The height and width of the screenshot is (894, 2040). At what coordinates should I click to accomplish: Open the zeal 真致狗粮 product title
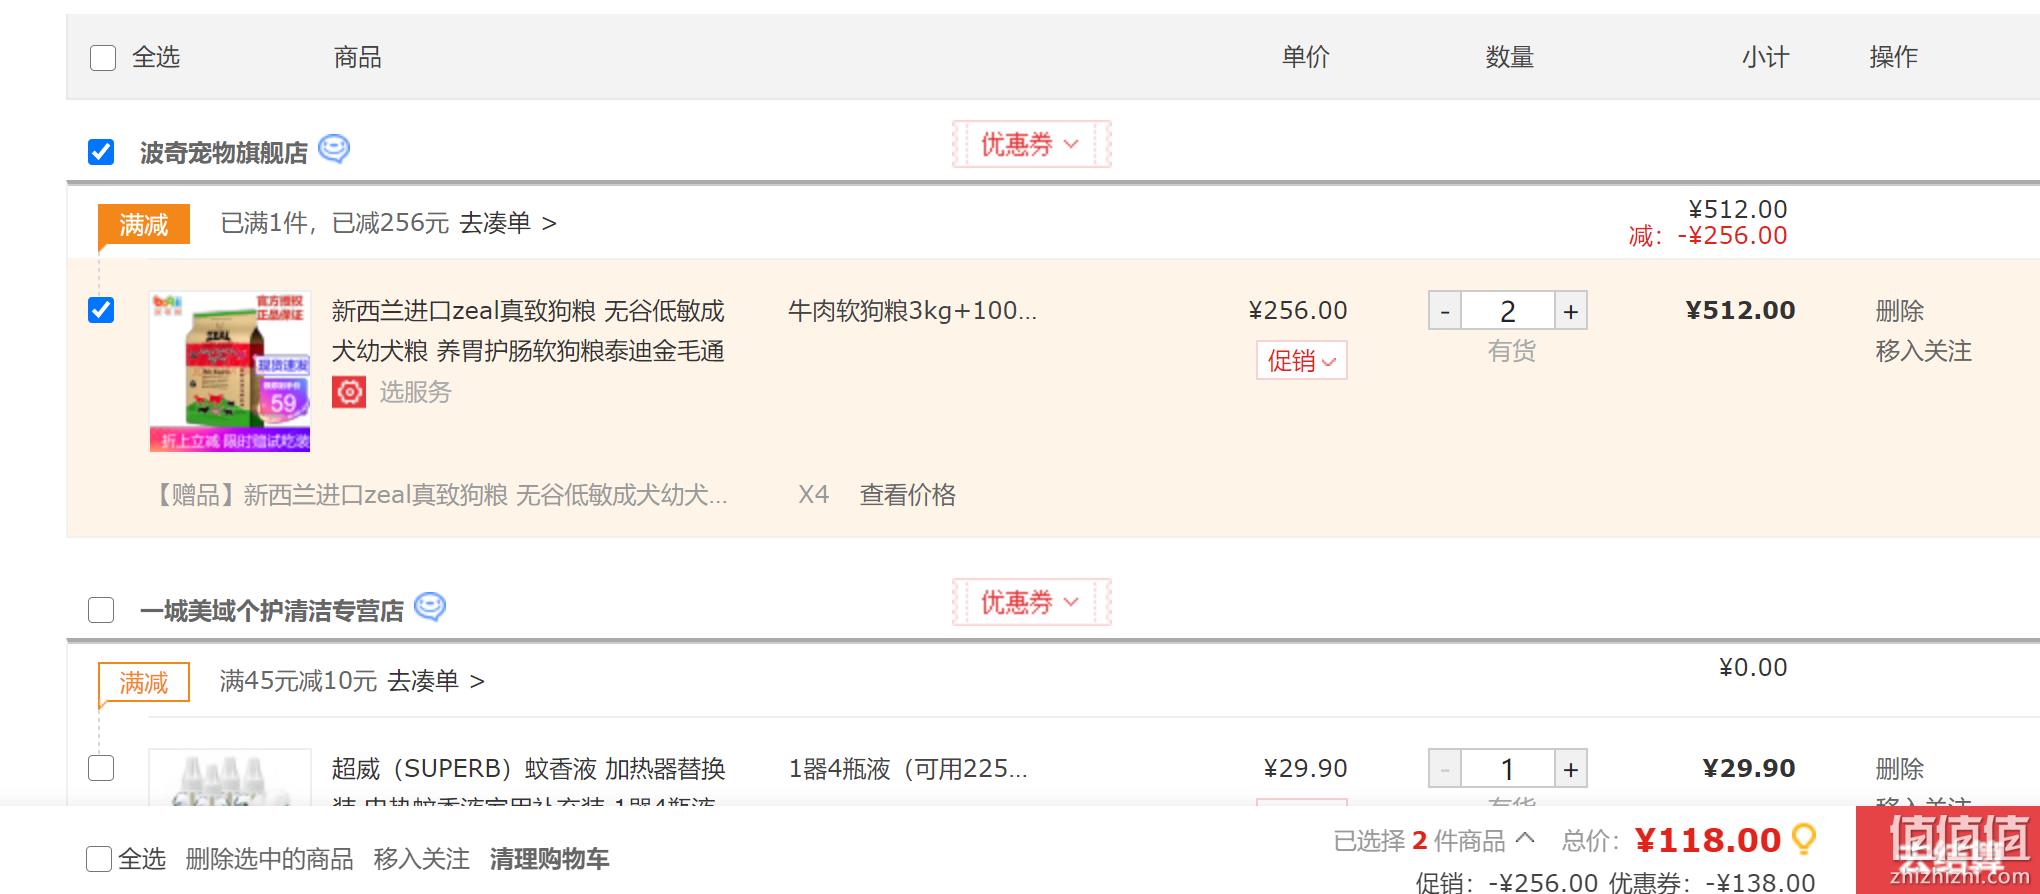[528, 331]
